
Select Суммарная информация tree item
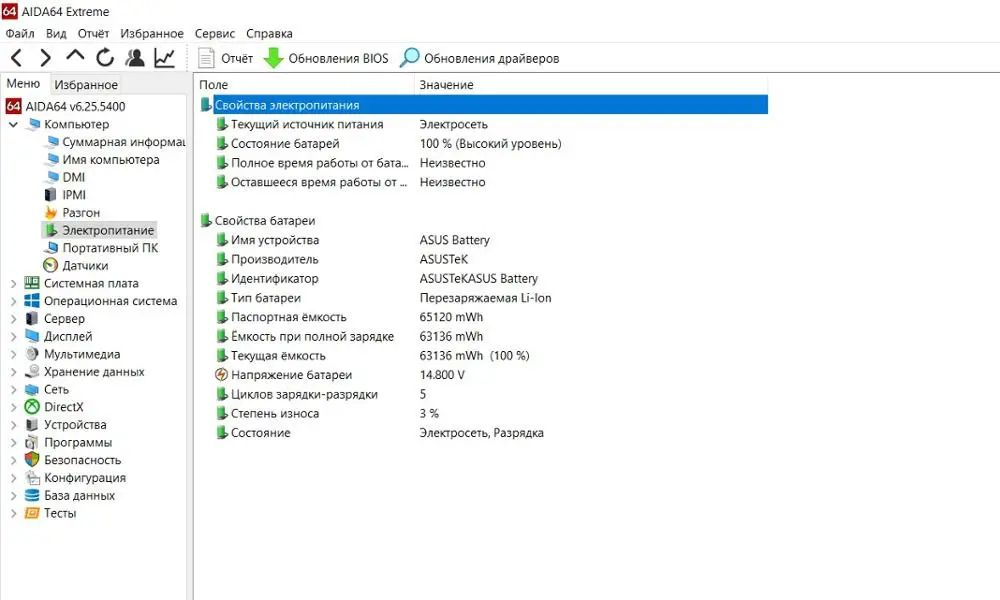pyautogui.click(x=124, y=142)
